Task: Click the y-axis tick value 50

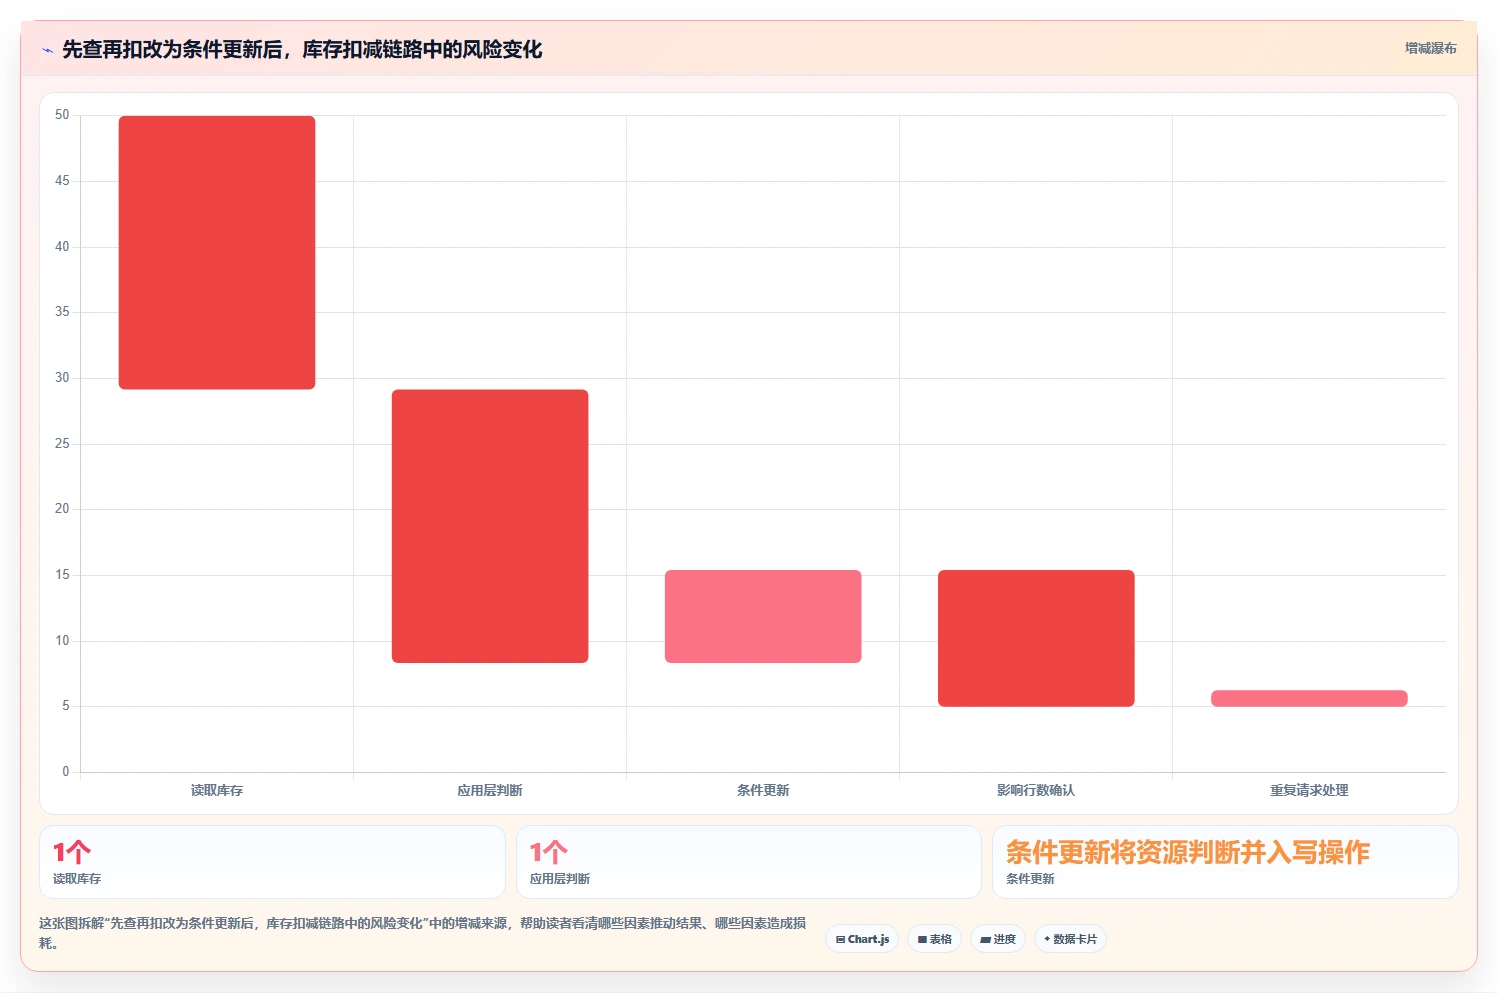Action: [x=62, y=115]
